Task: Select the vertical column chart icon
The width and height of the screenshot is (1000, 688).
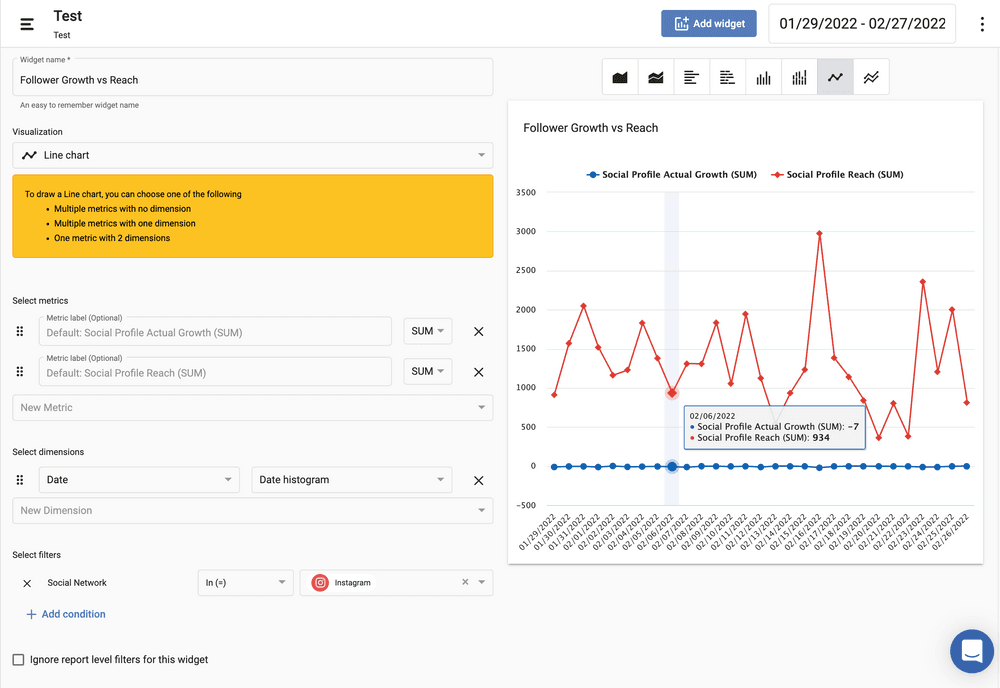Action: [764, 78]
